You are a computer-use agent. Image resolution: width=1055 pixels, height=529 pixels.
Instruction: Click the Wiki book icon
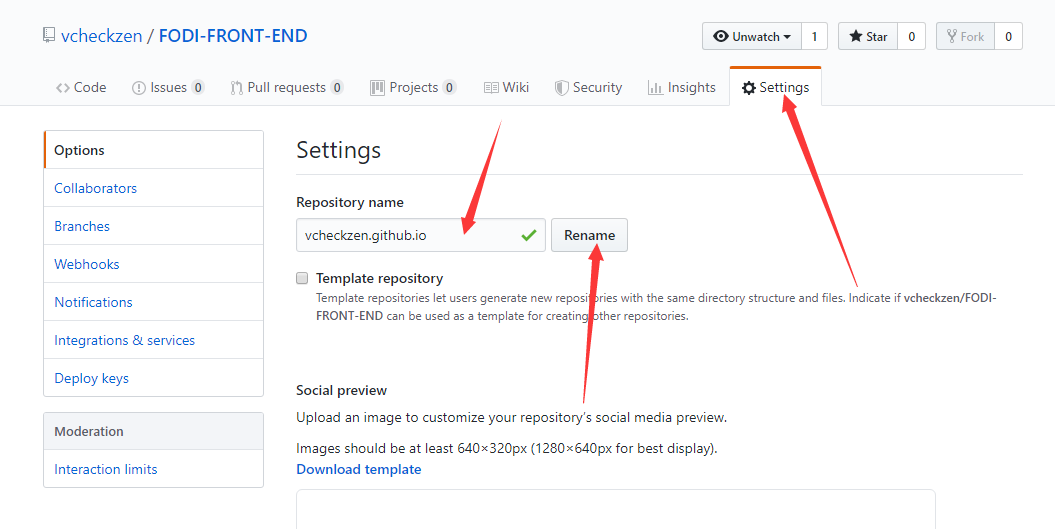pyautogui.click(x=491, y=88)
